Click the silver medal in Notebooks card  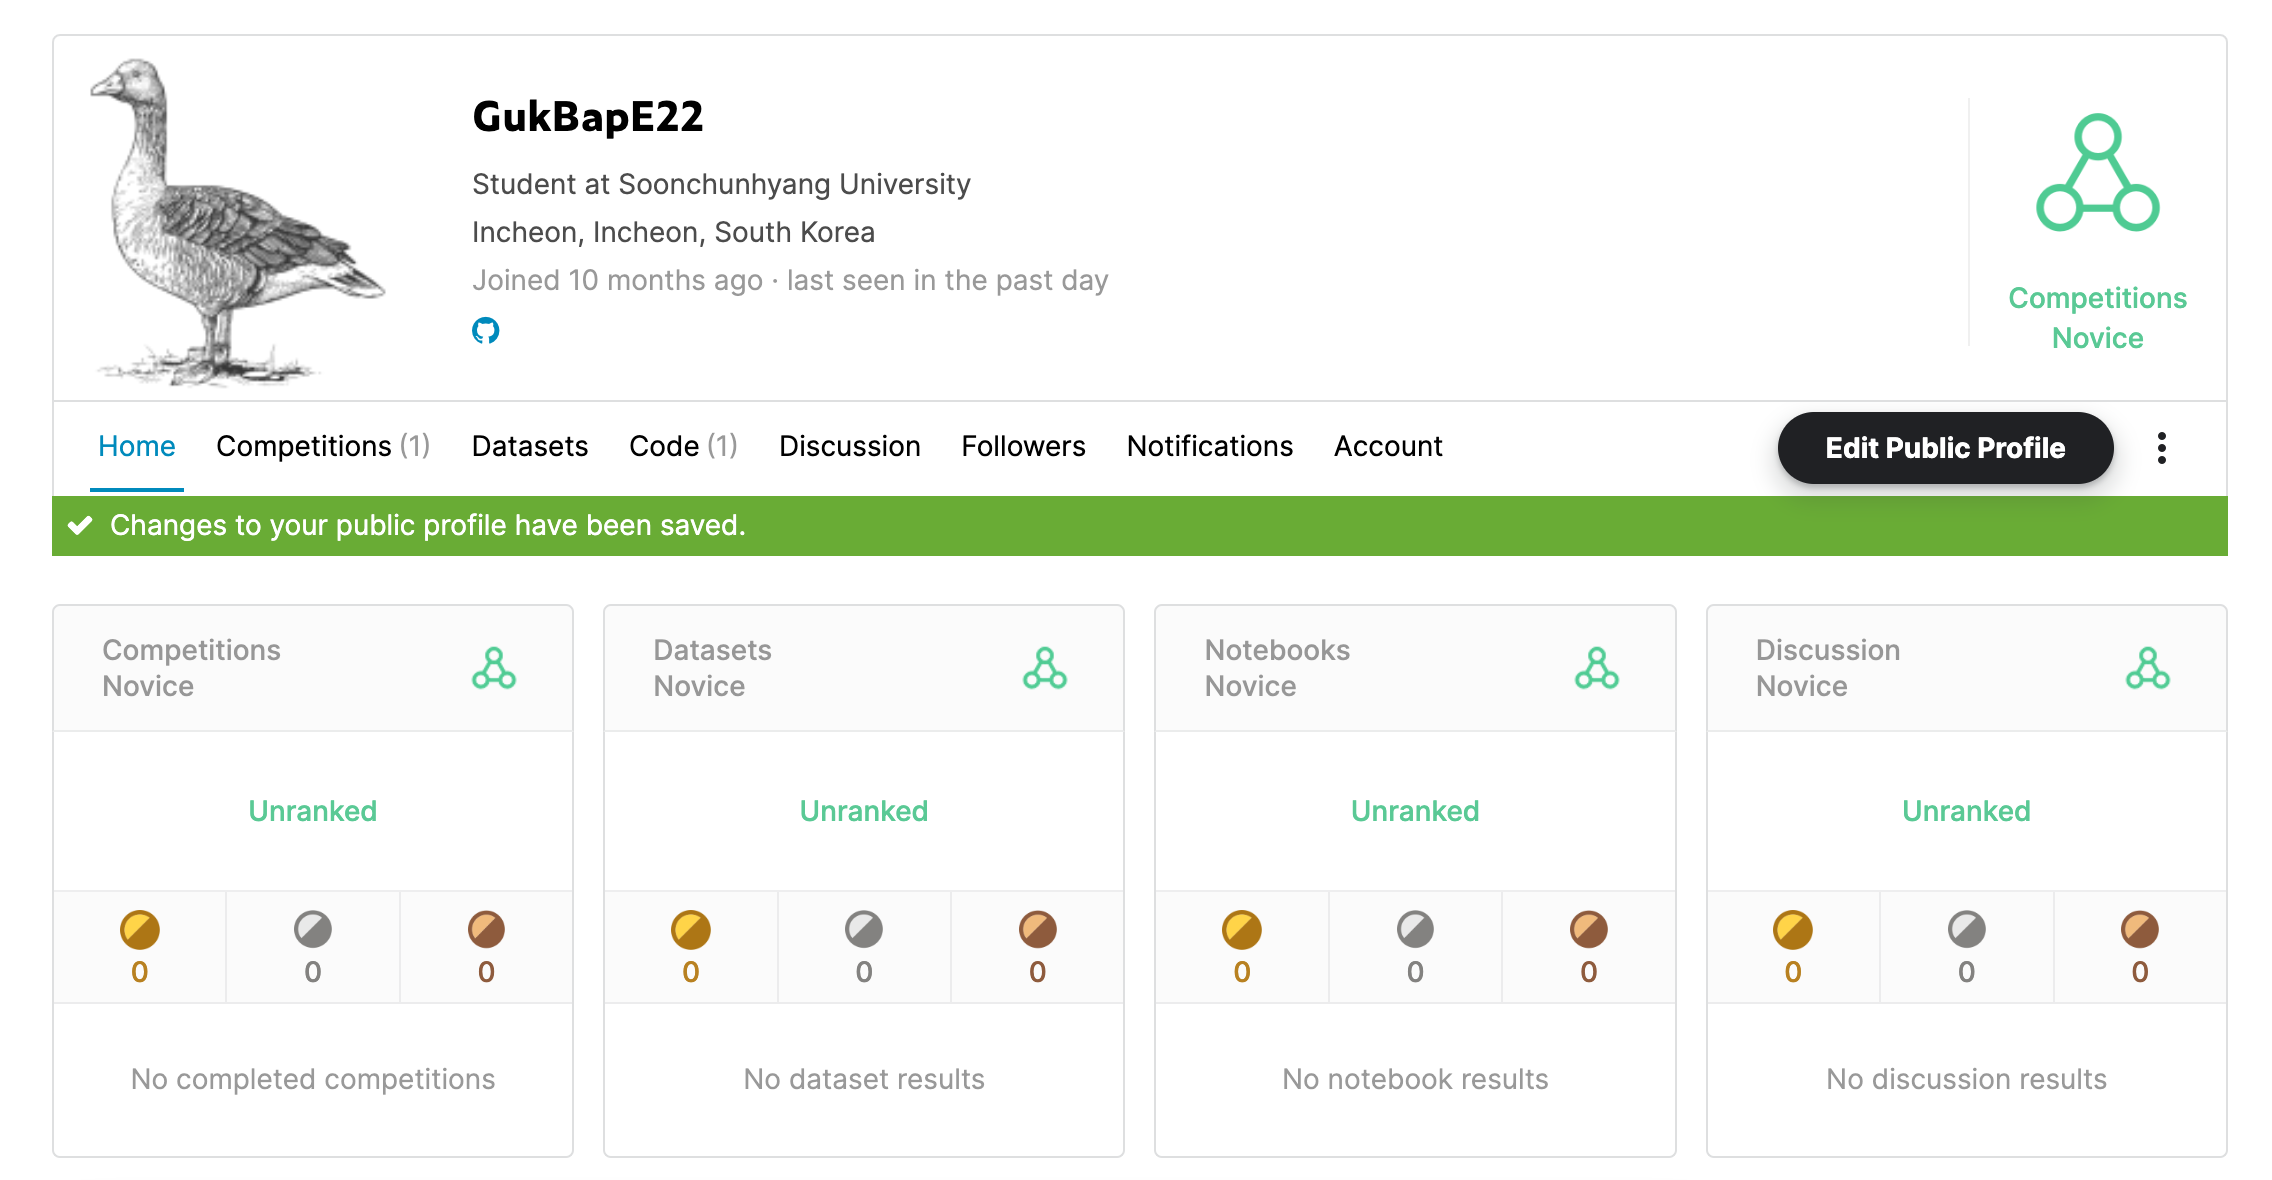[x=1415, y=929]
